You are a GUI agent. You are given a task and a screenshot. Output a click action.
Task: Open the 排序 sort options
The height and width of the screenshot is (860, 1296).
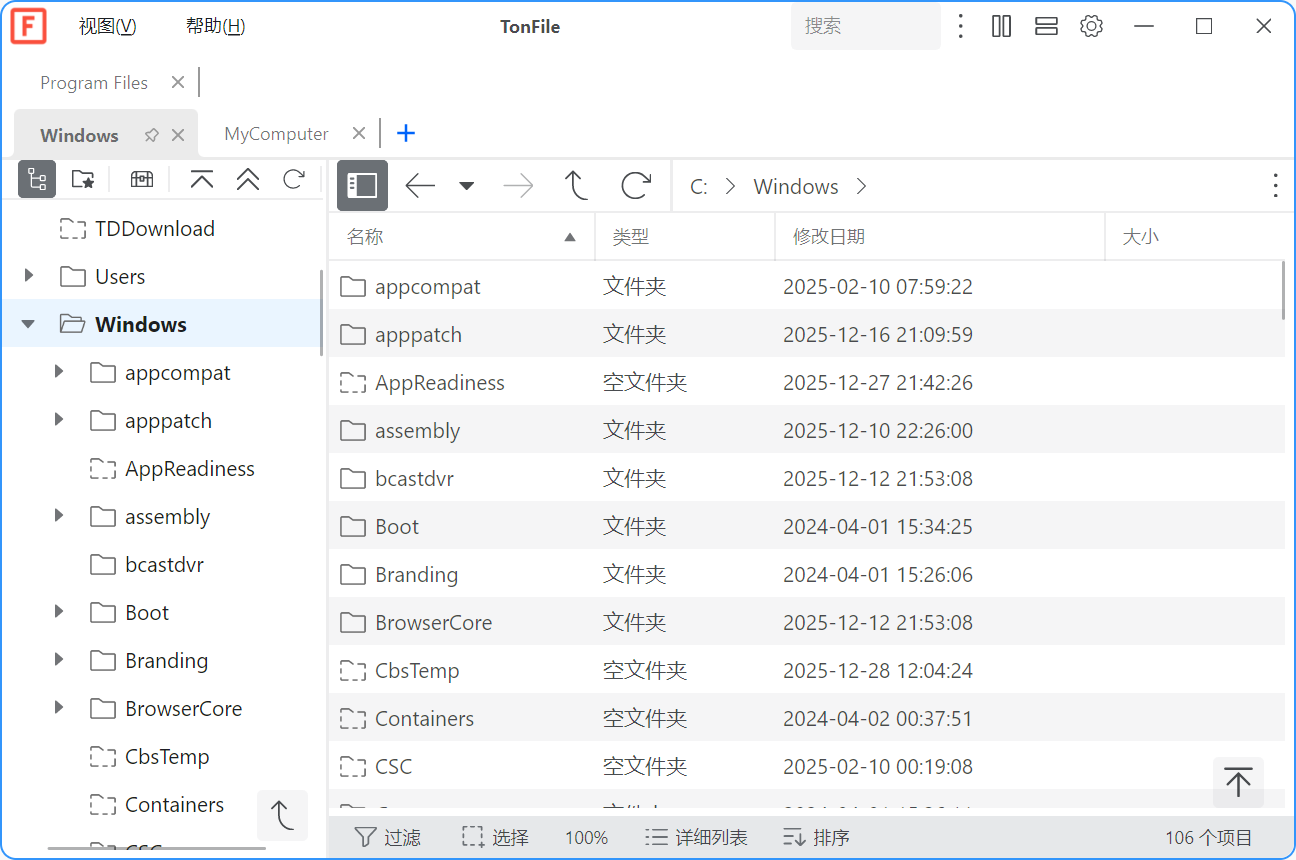pos(816,837)
